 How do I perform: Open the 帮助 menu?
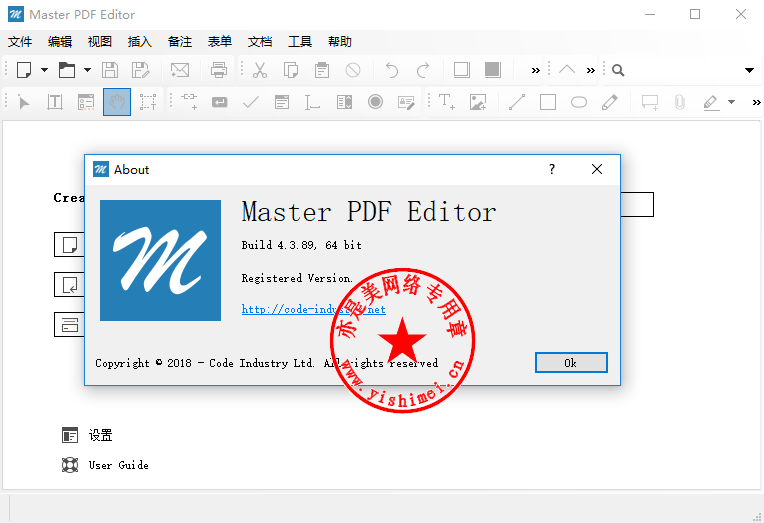click(340, 42)
